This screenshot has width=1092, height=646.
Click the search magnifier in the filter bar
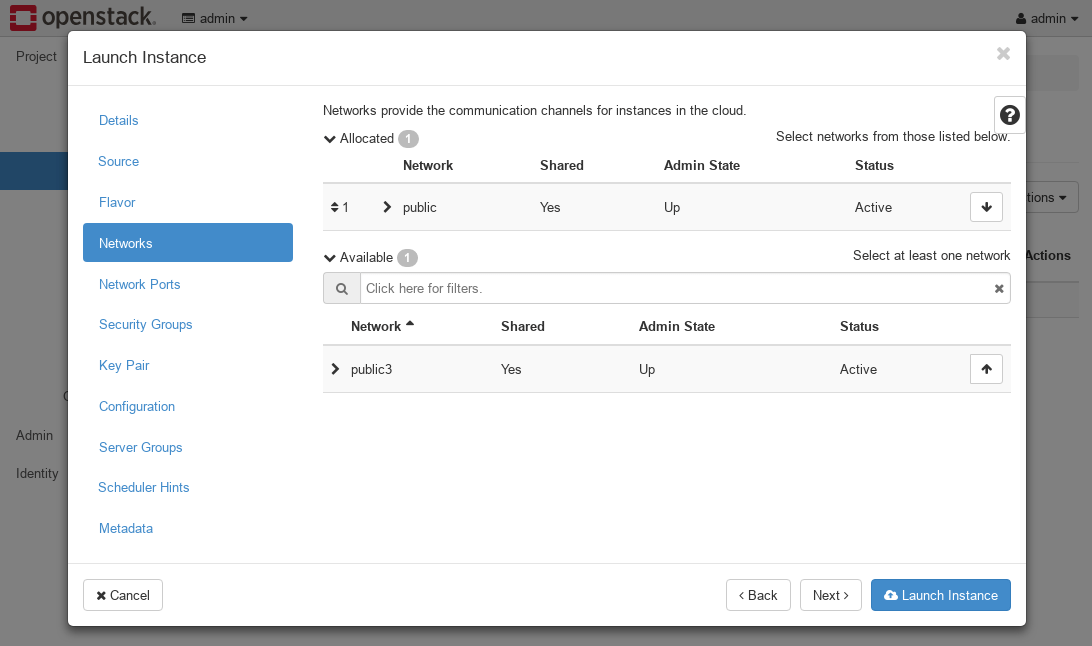pyautogui.click(x=341, y=288)
